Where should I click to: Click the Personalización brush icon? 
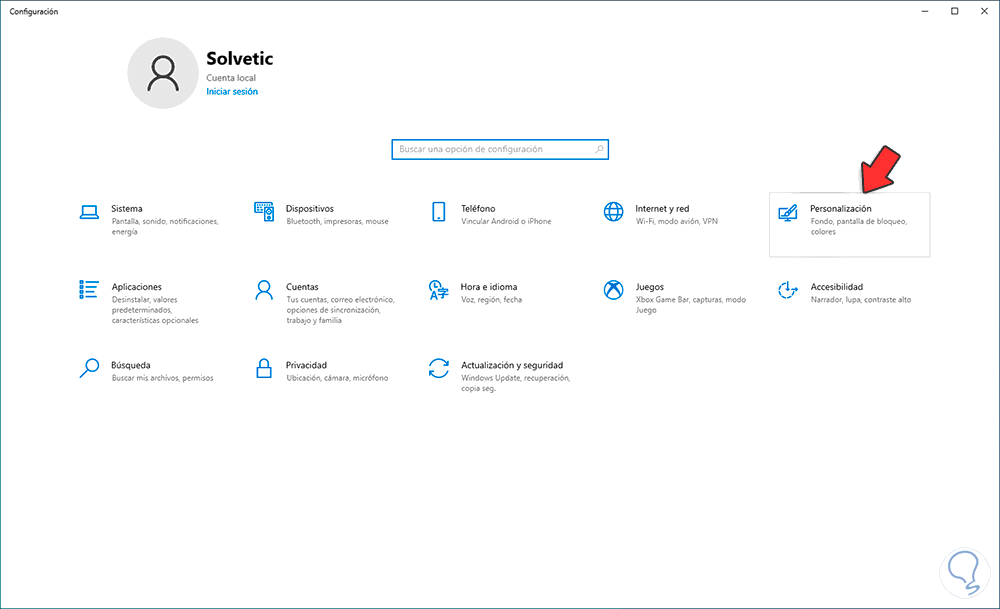point(788,212)
